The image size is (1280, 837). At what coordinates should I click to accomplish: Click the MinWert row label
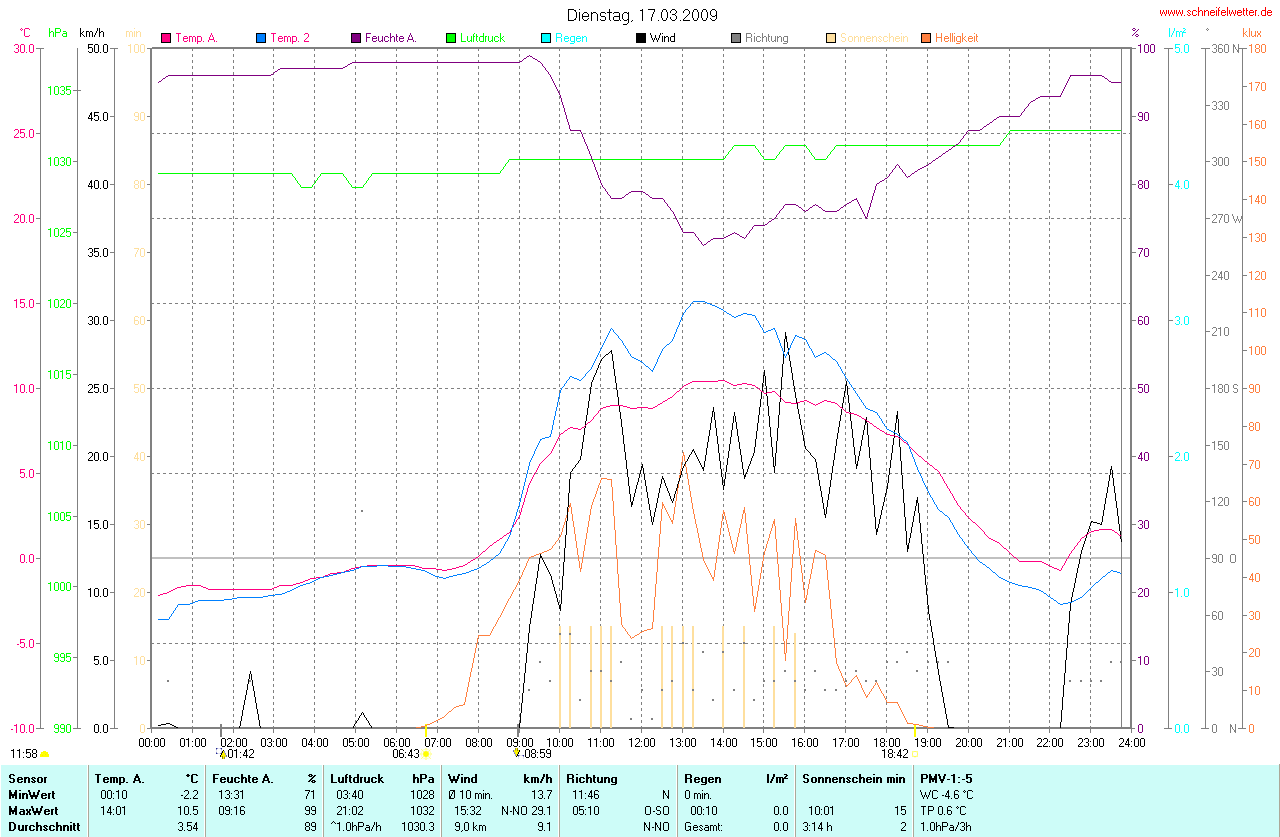coord(32,794)
